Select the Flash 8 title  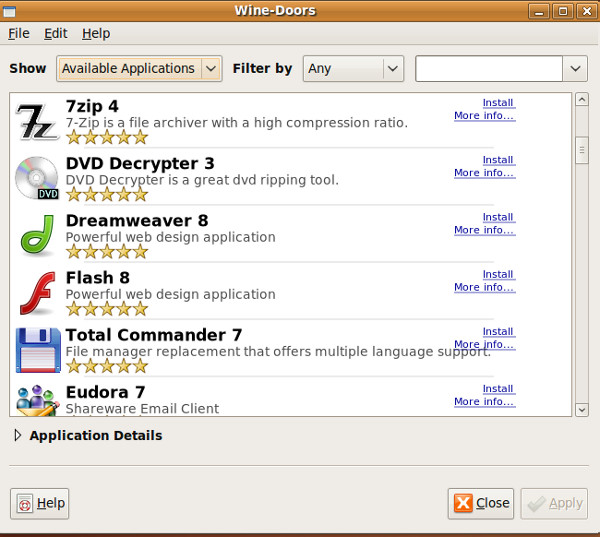click(98, 278)
